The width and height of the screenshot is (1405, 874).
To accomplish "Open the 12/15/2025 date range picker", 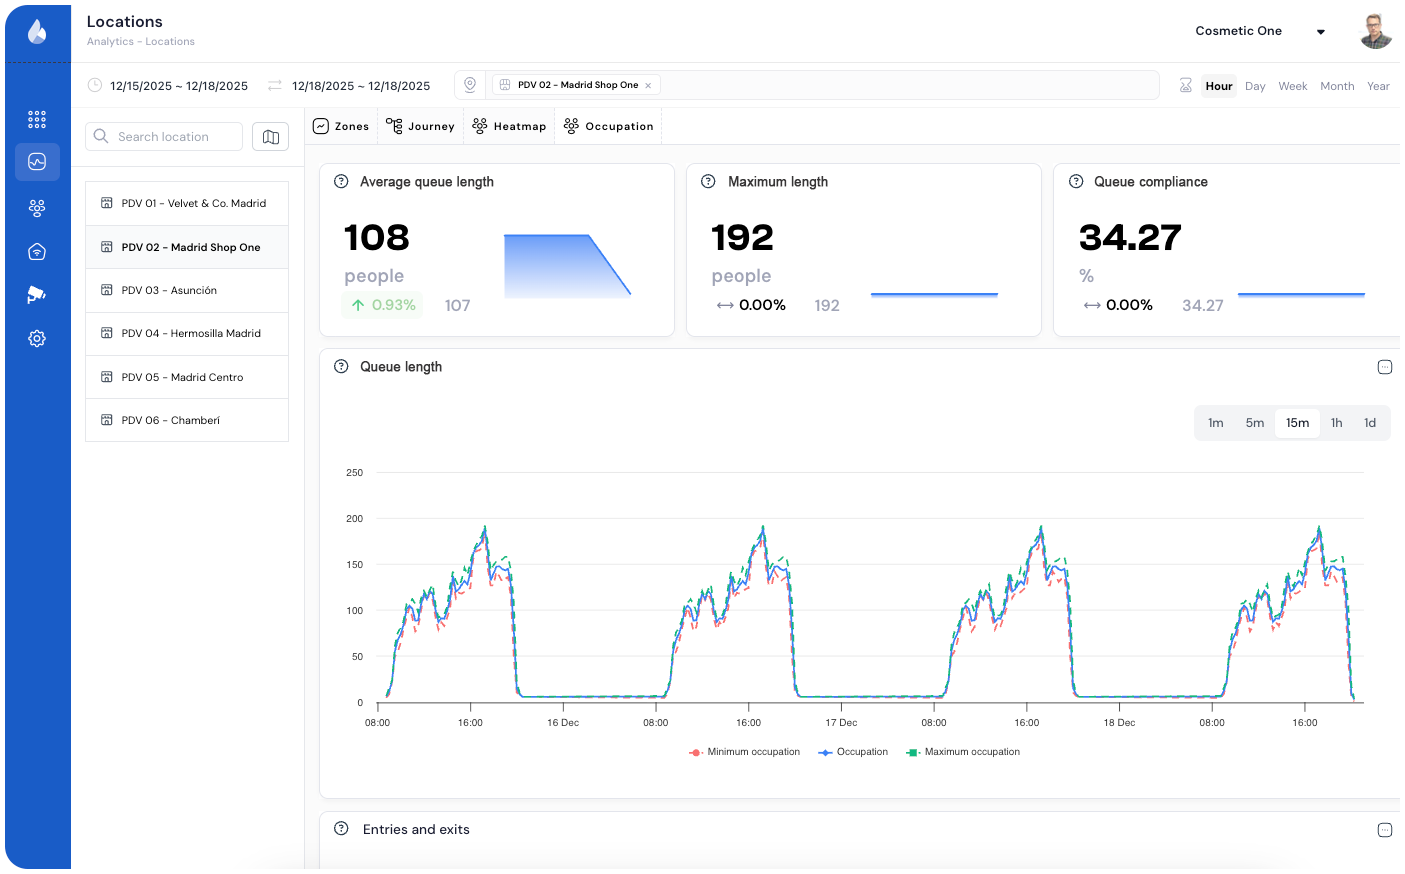I will (178, 86).
